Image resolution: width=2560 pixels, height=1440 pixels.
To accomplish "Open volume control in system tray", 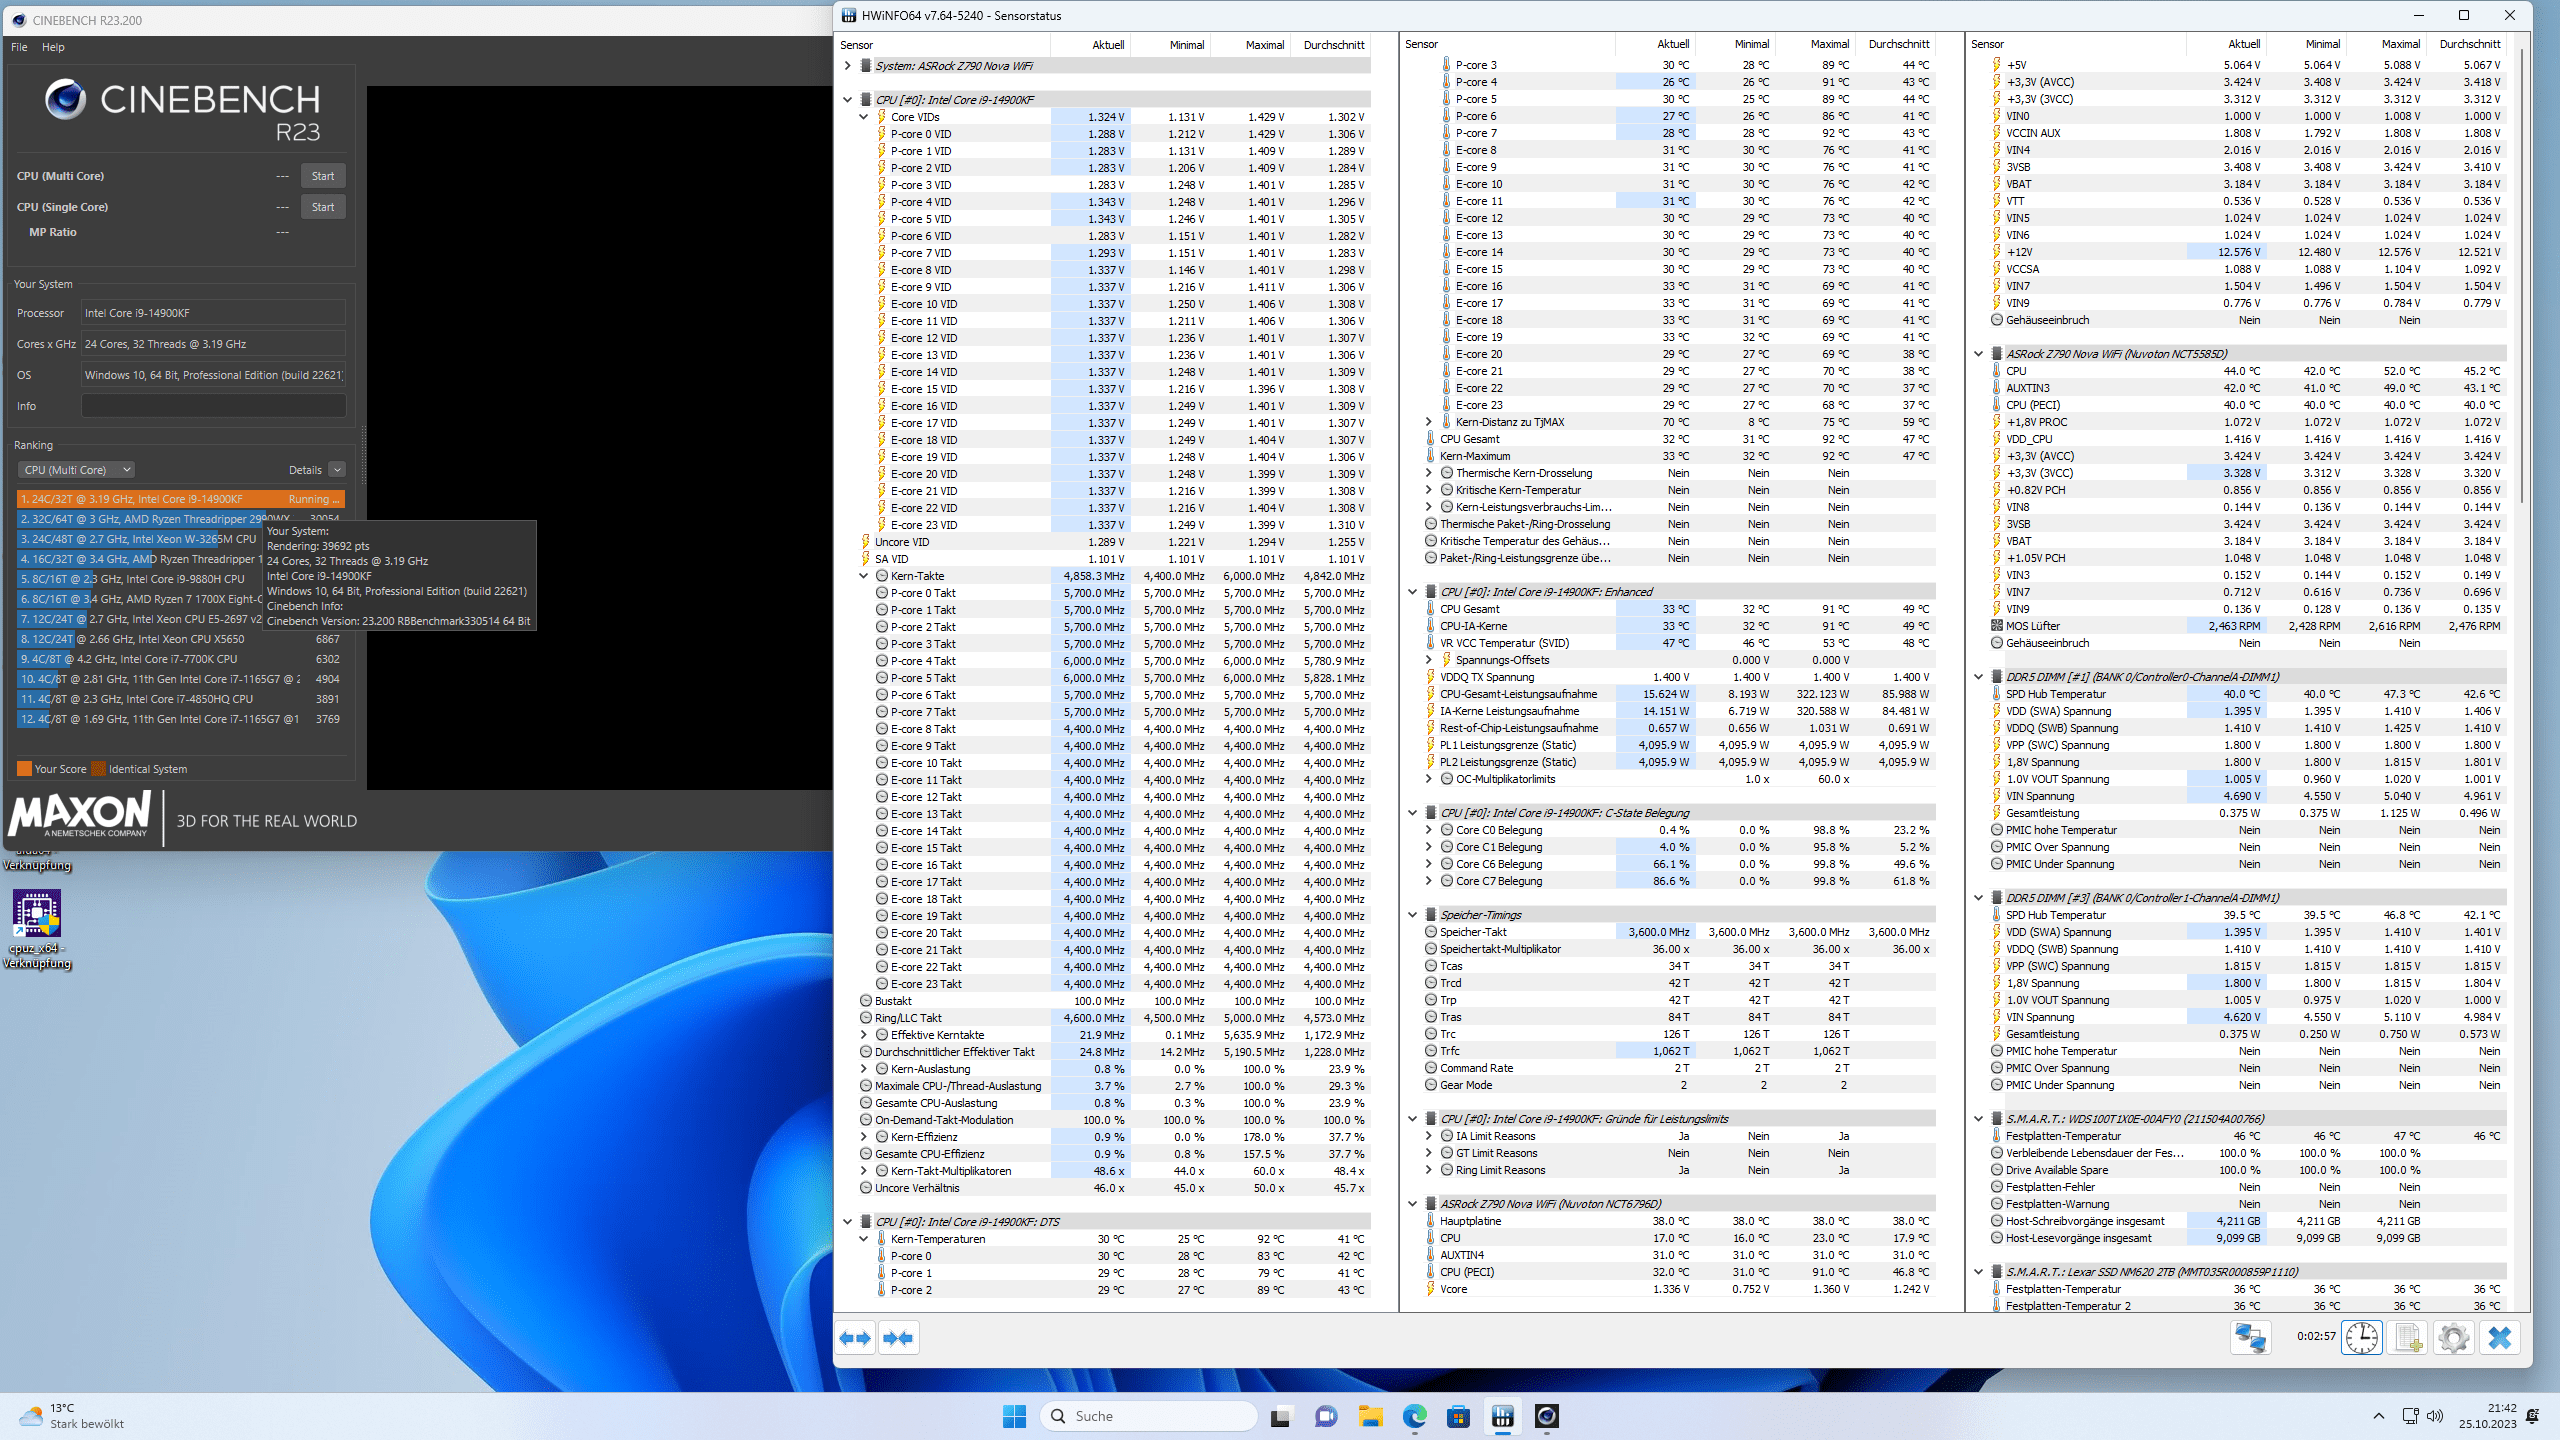I will (x=2435, y=1416).
